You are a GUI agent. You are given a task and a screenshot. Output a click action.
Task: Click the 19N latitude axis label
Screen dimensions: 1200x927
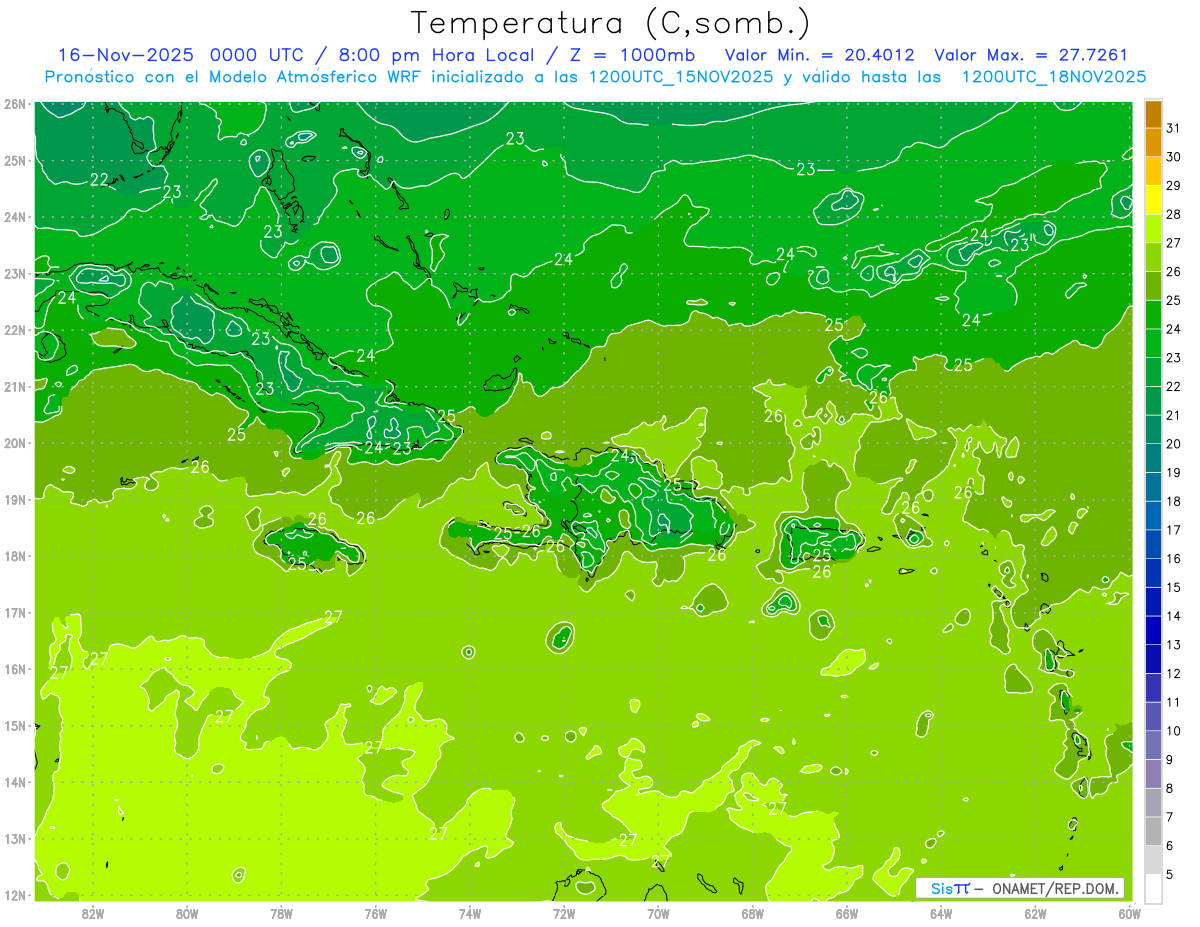coord(14,499)
